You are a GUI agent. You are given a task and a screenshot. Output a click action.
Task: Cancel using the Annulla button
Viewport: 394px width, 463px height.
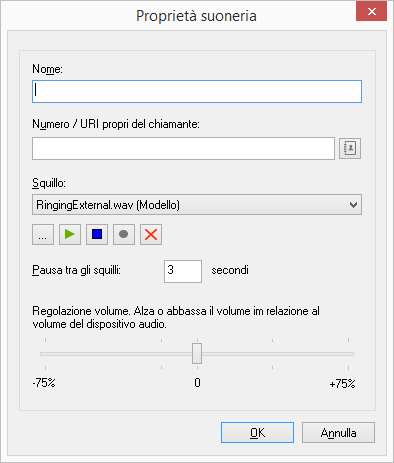[x=338, y=433]
